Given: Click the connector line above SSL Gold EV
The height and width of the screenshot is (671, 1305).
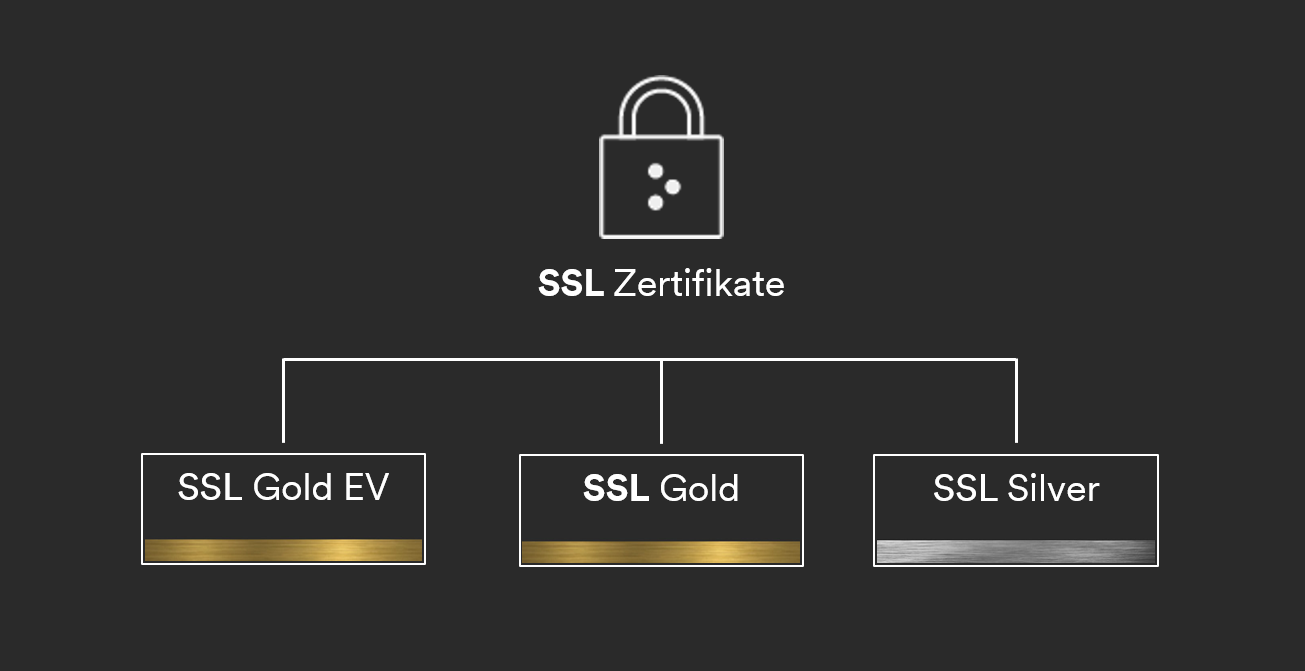Looking at the screenshot, I should click(x=284, y=400).
